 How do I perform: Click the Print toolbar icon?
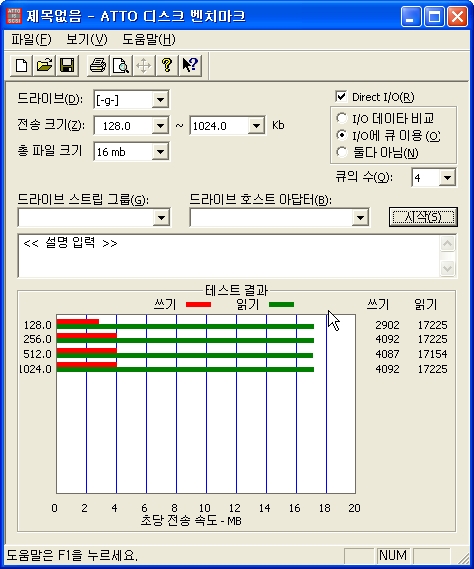coord(98,66)
